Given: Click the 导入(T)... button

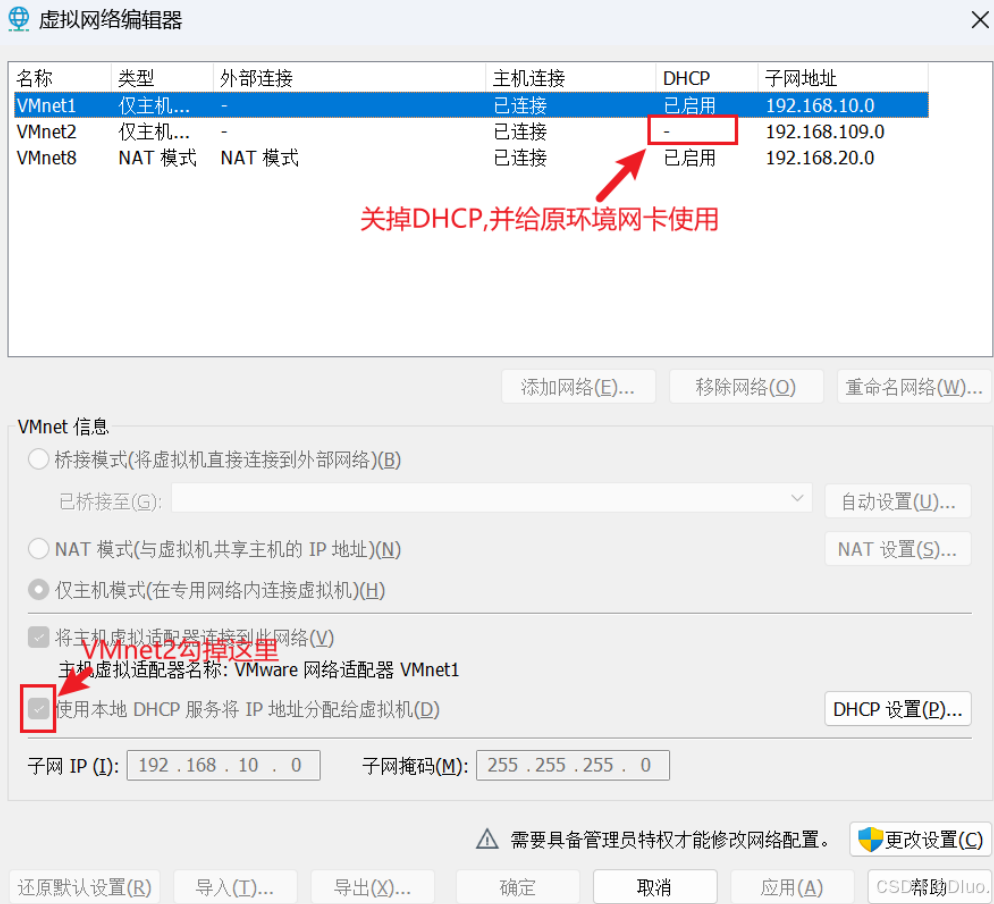Looking at the screenshot, I should (x=235, y=887).
